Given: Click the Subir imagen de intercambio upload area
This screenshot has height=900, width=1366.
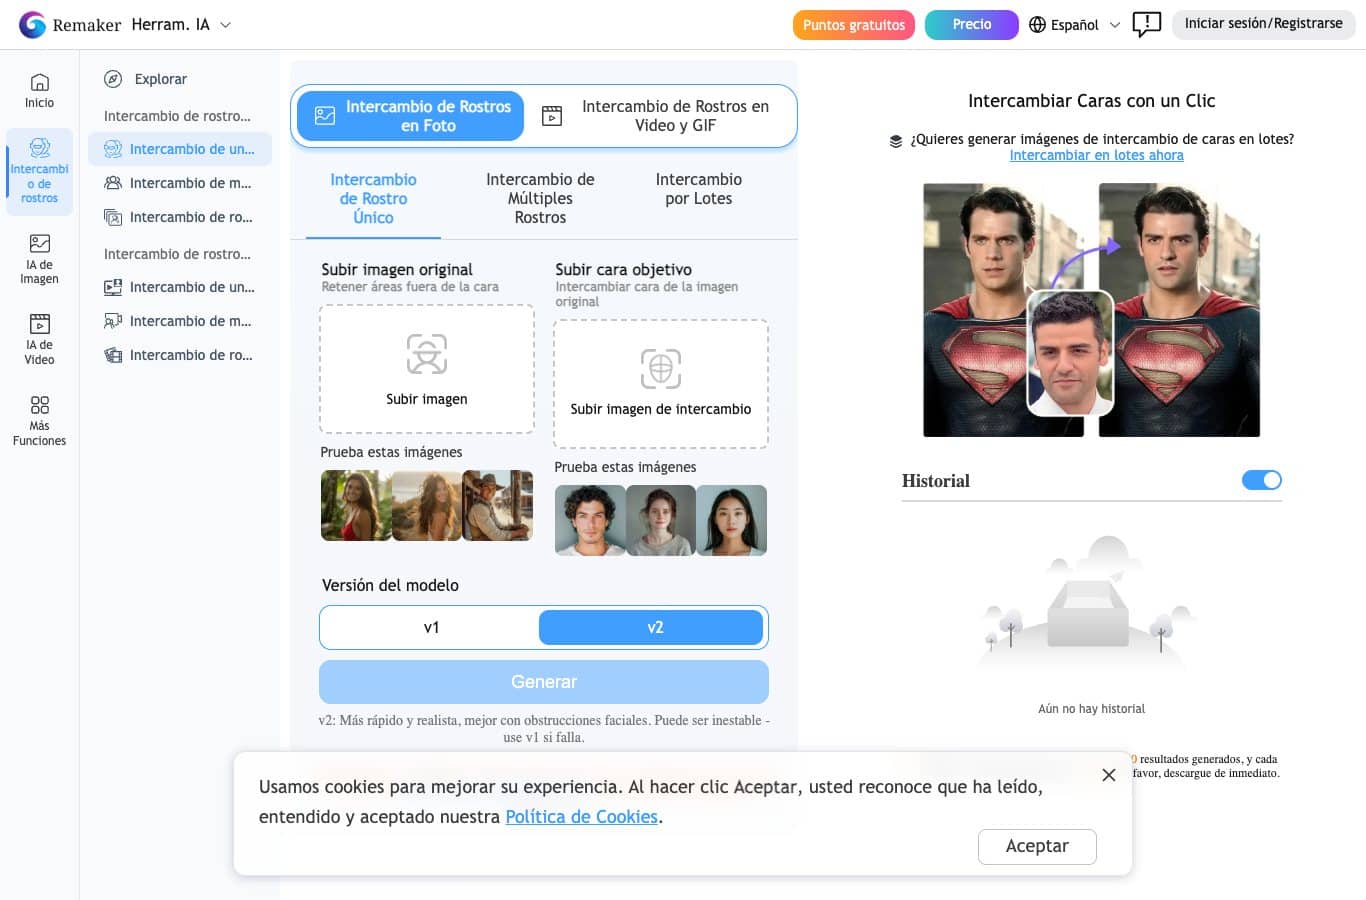Looking at the screenshot, I should pyautogui.click(x=661, y=384).
